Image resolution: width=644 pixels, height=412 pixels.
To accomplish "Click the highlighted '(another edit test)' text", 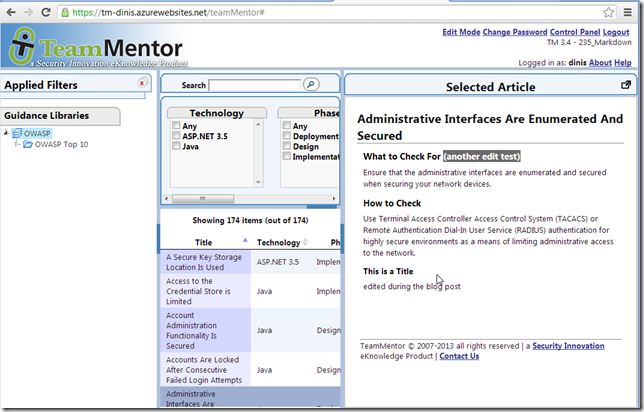I will [x=482, y=157].
